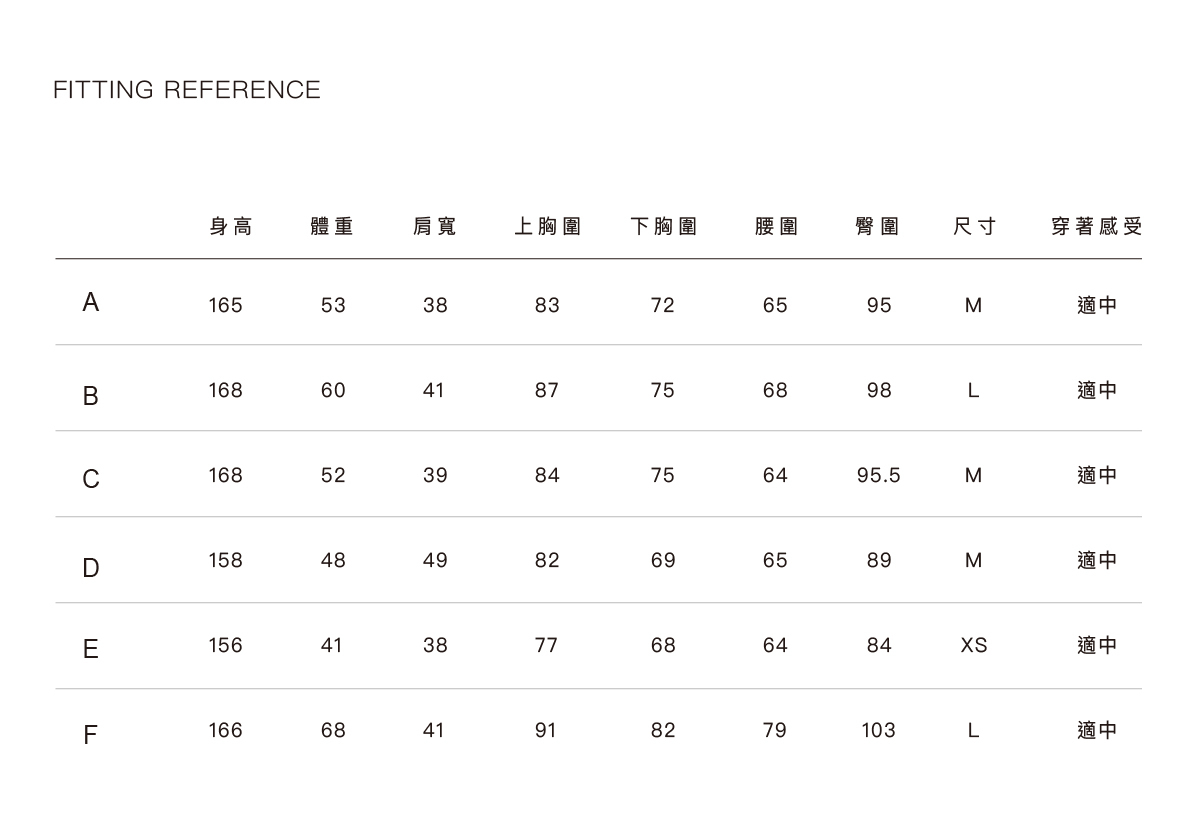Viewport: 1200px width, 840px height.
Task: Click the 腰圍 column header
Action: pyautogui.click(x=775, y=227)
